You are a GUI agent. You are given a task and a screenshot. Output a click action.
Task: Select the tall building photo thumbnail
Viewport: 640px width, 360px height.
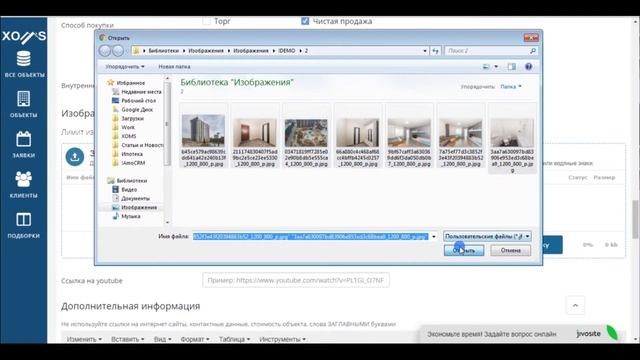tap(203, 131)
